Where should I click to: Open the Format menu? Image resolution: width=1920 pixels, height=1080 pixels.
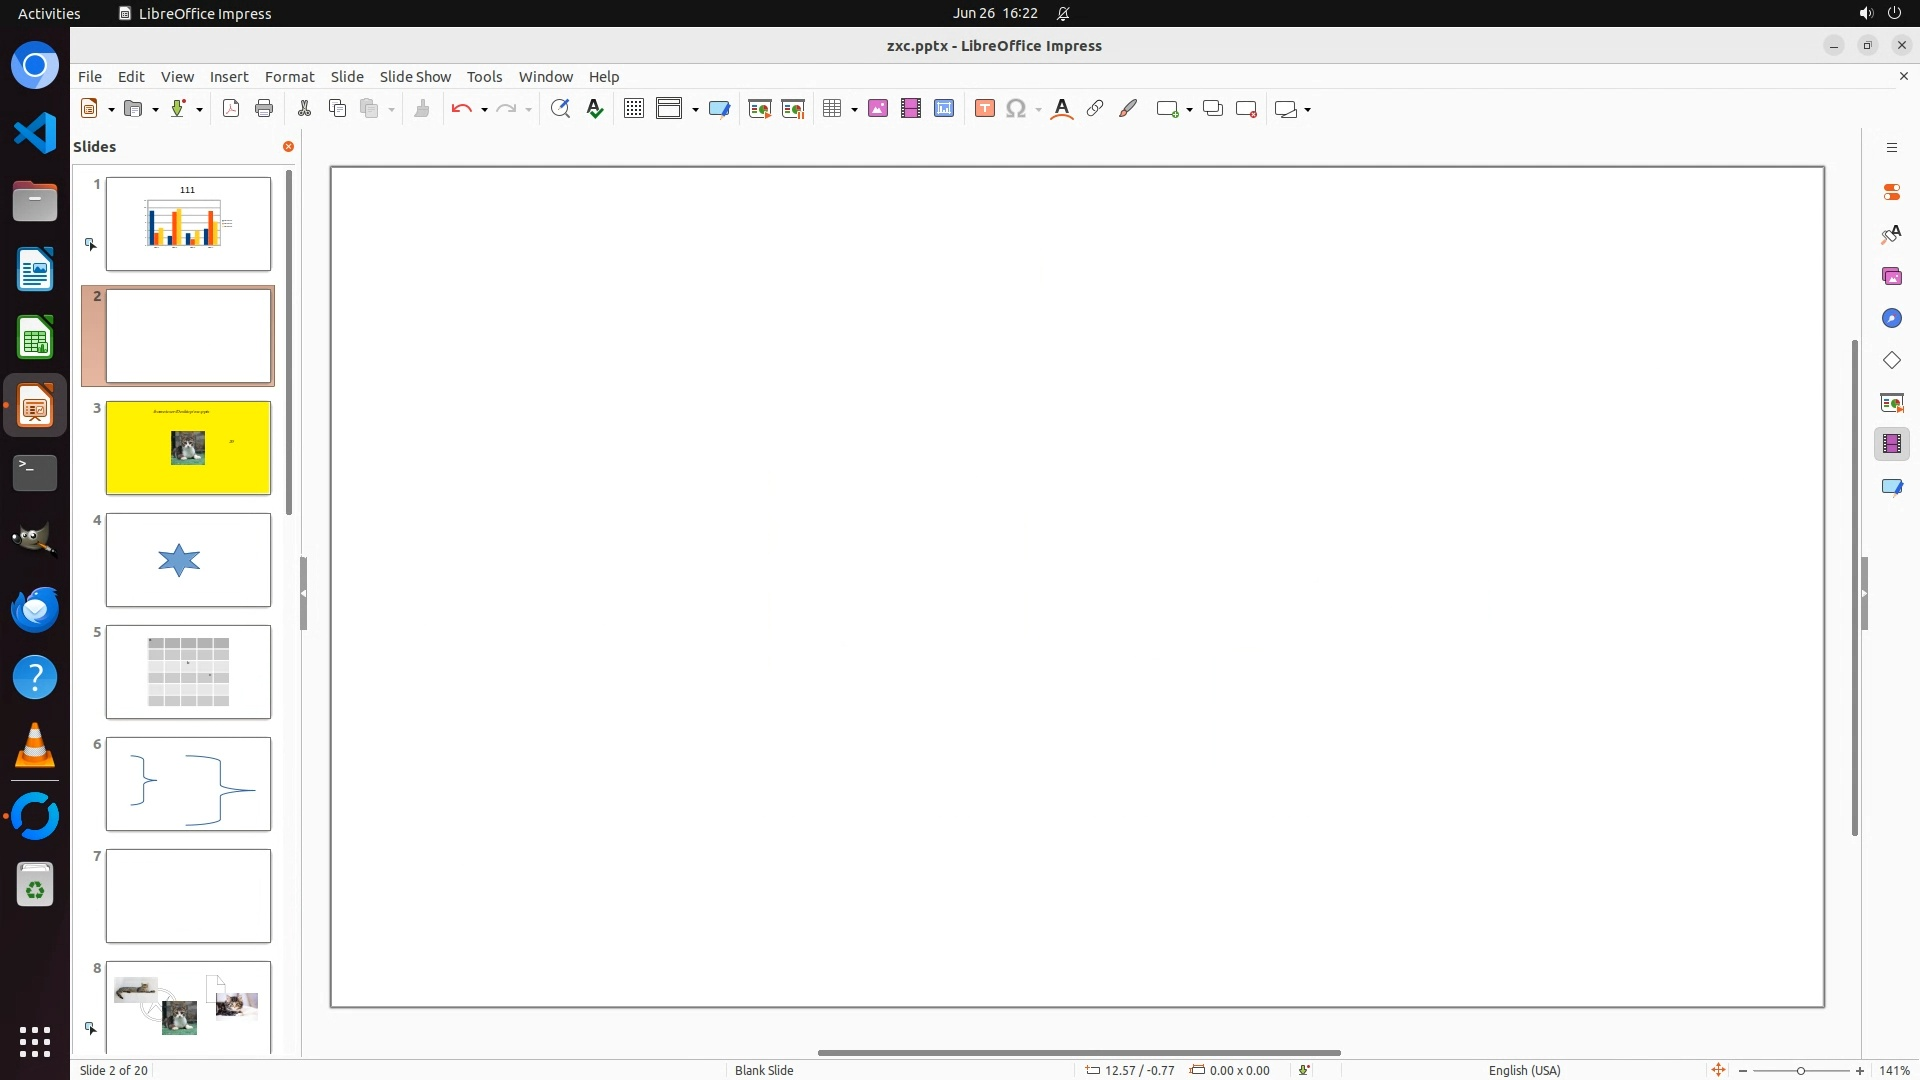(x=289, y=77)
